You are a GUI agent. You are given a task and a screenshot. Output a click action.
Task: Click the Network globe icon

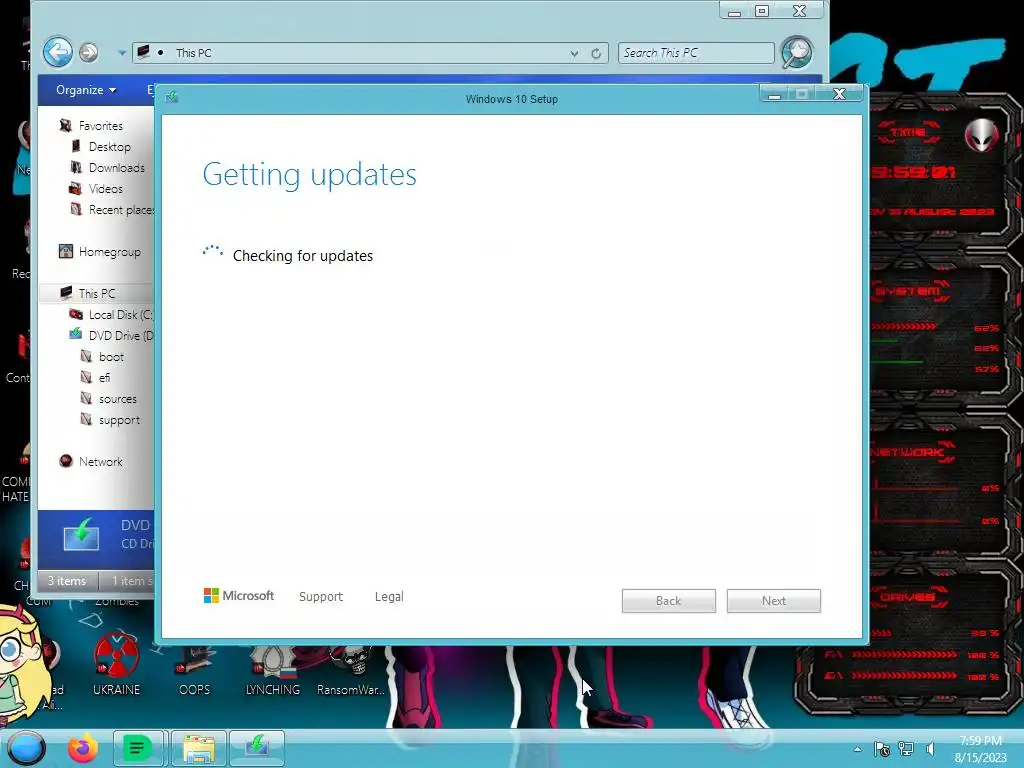66,461
